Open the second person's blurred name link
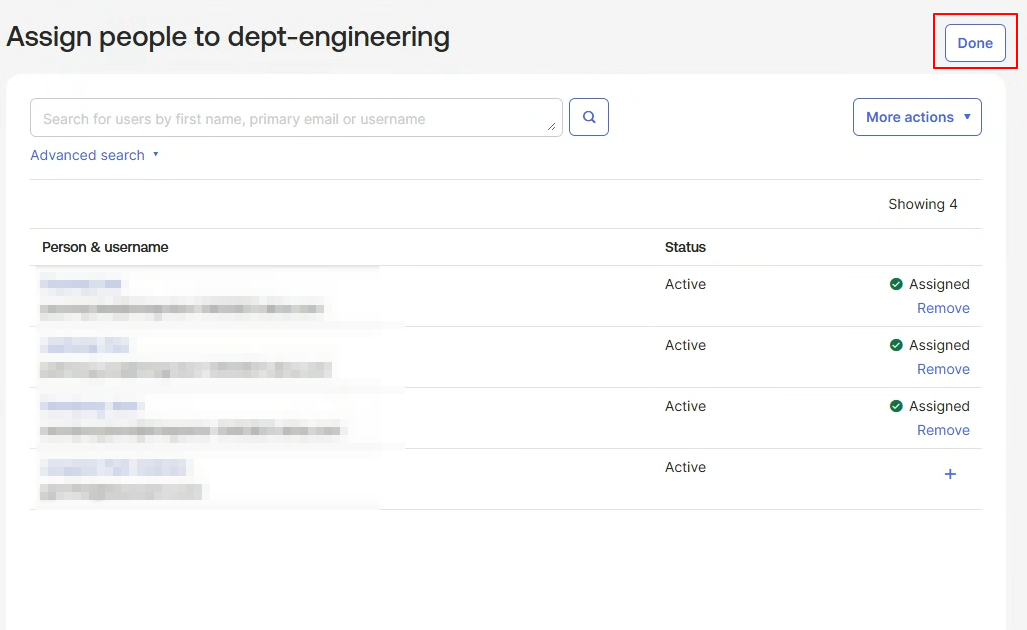This screenshot has width=1027, height=630. coord(84,344)
